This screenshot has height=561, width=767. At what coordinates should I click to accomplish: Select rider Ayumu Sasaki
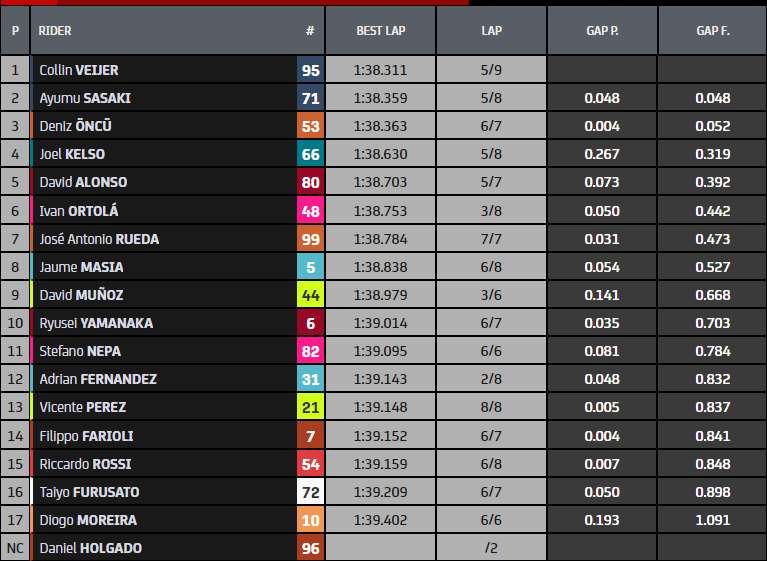tap(85, 98)
